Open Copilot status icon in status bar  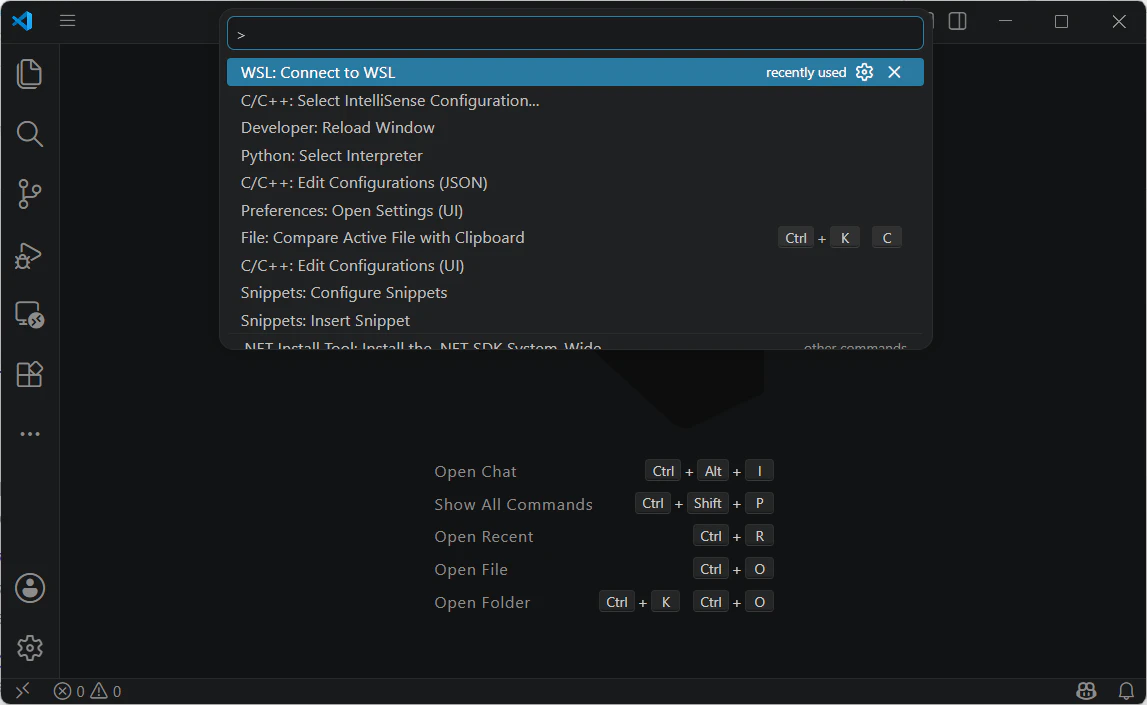click(1086, 690)
